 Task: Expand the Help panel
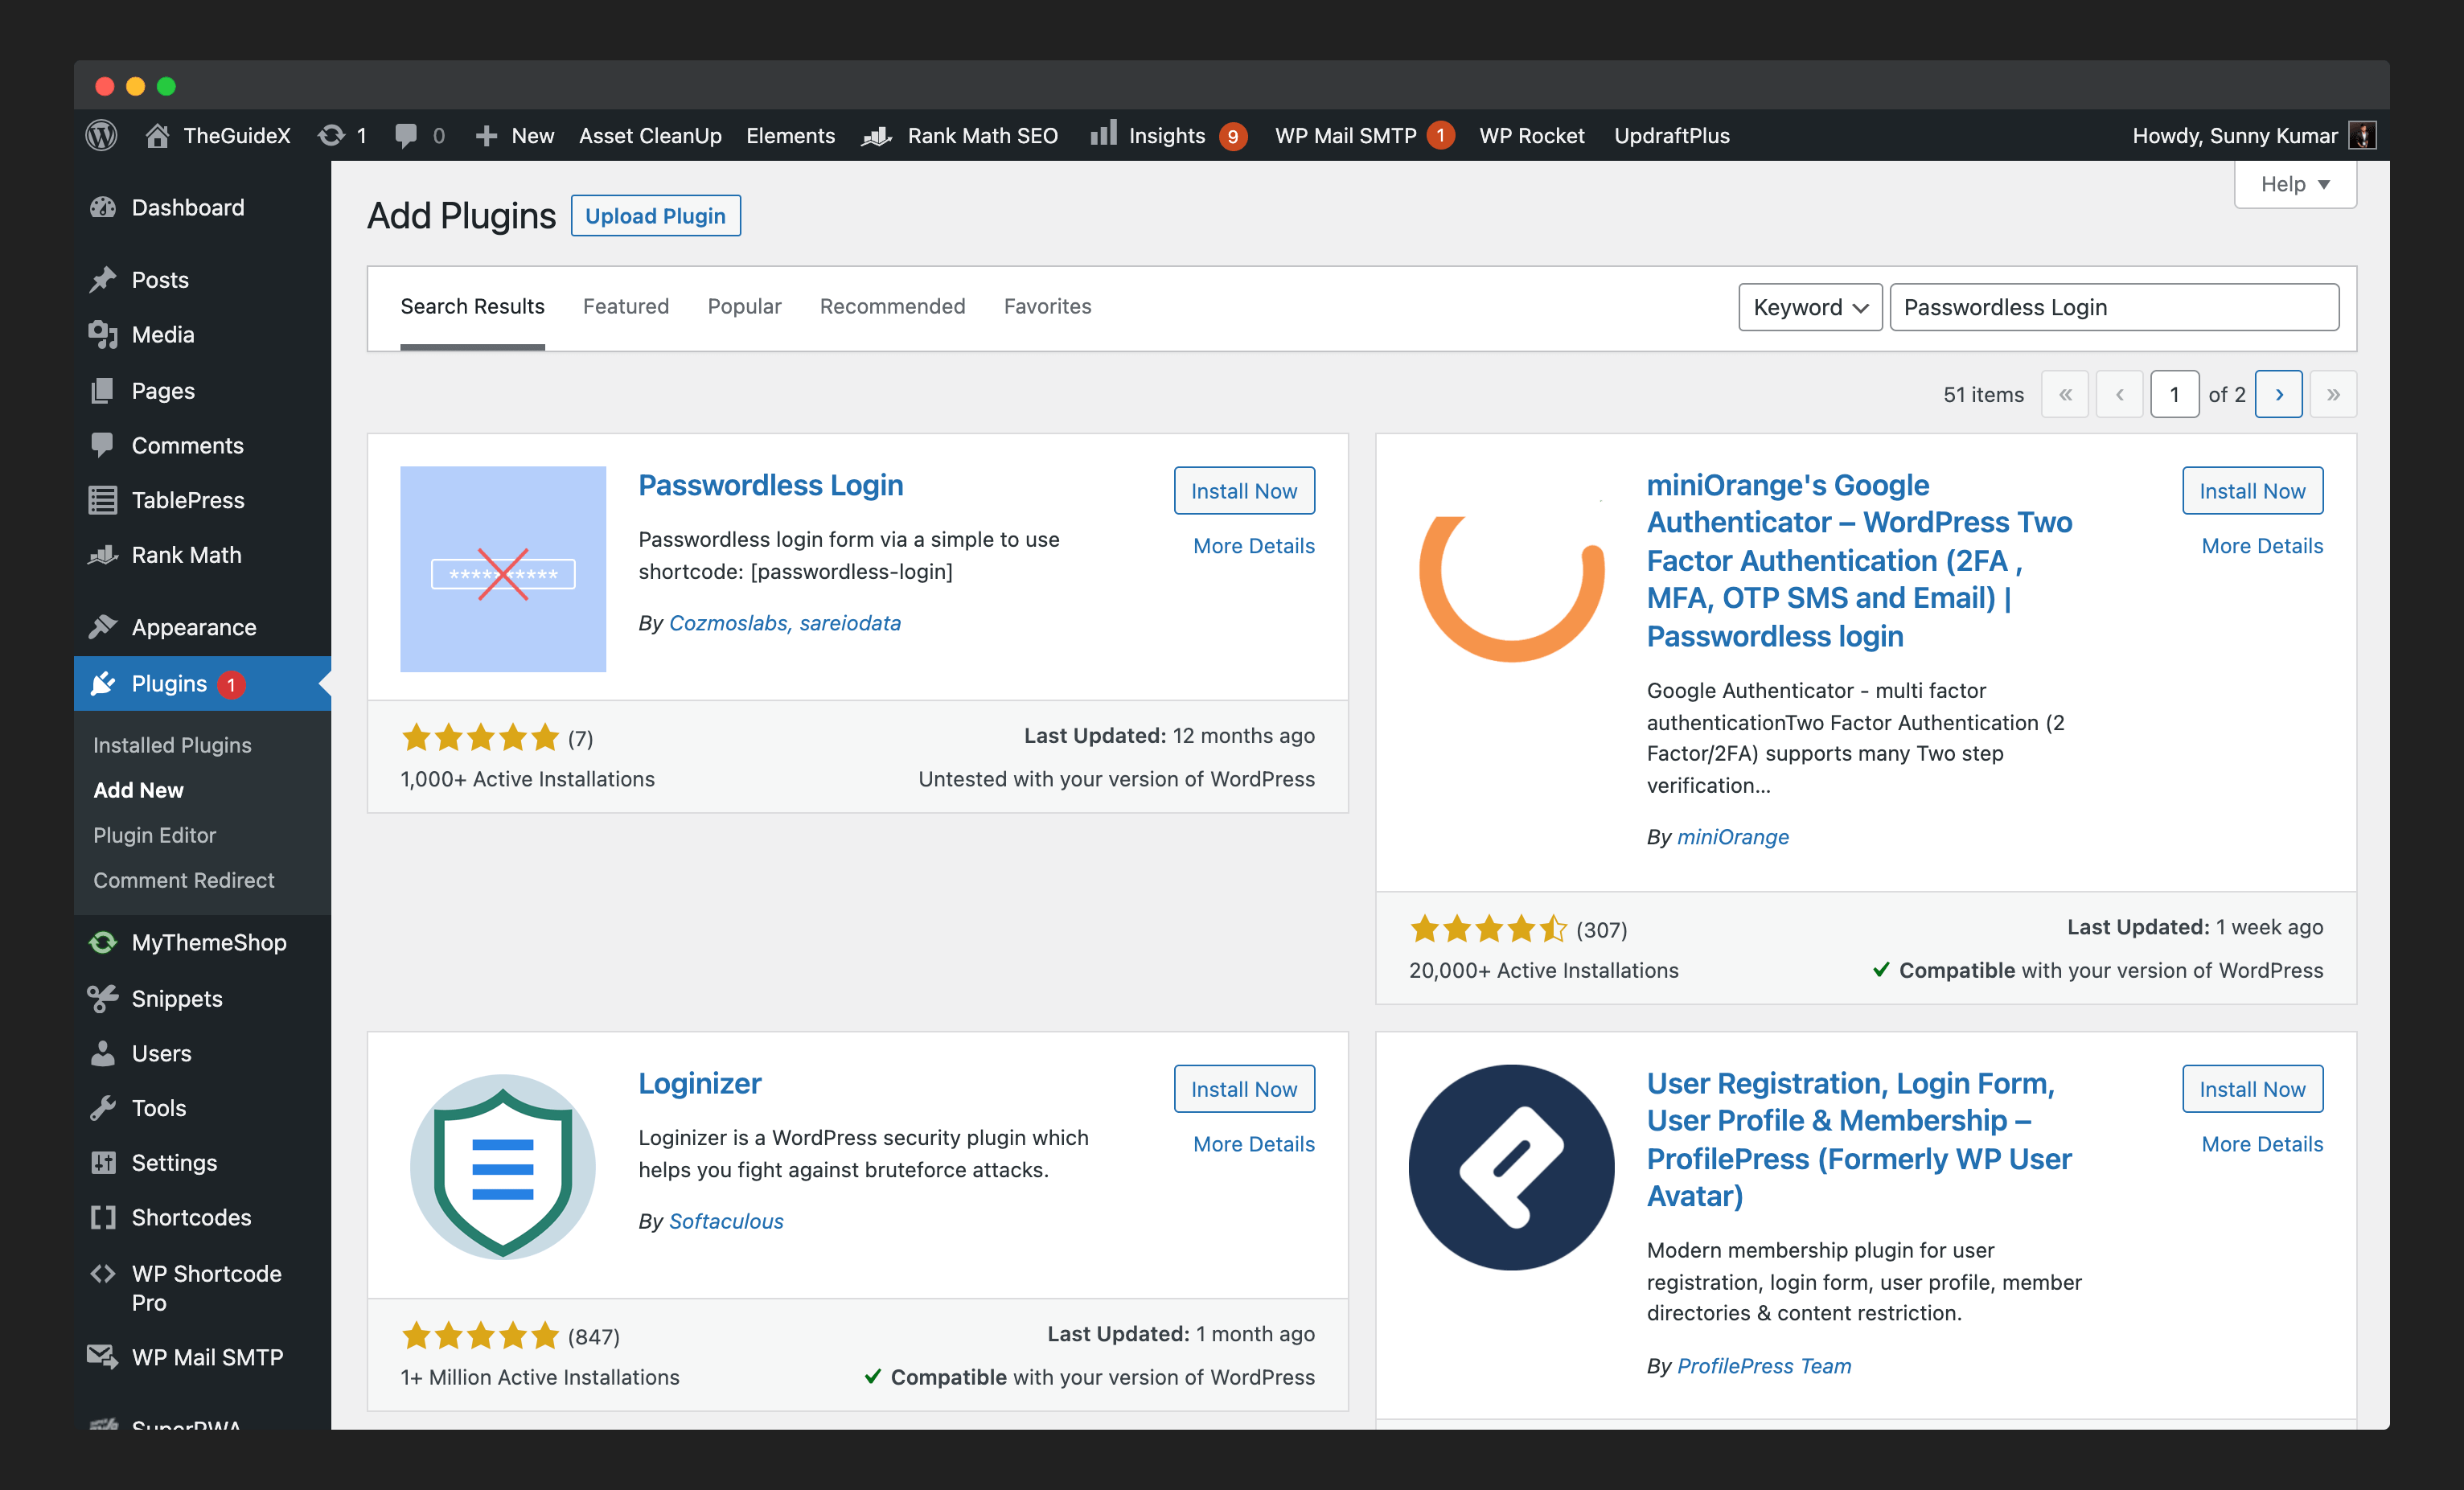coord(2294,184)
